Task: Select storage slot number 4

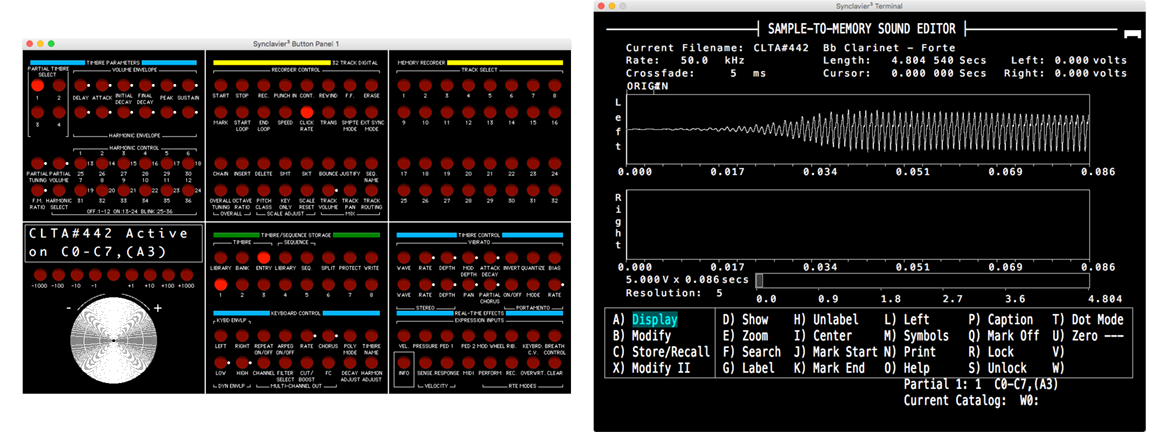Action: tap(284, 283)
